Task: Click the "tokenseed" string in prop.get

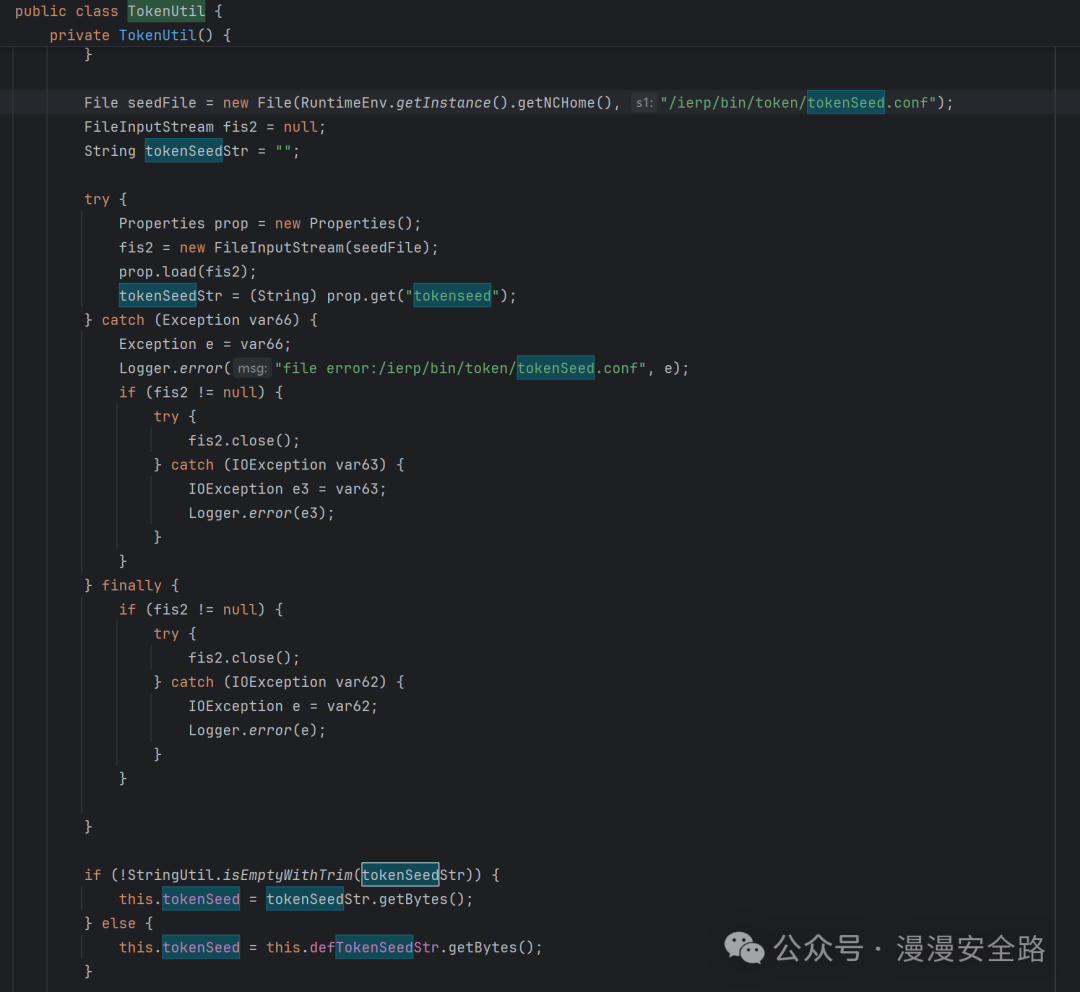Action: click(452, 296)
